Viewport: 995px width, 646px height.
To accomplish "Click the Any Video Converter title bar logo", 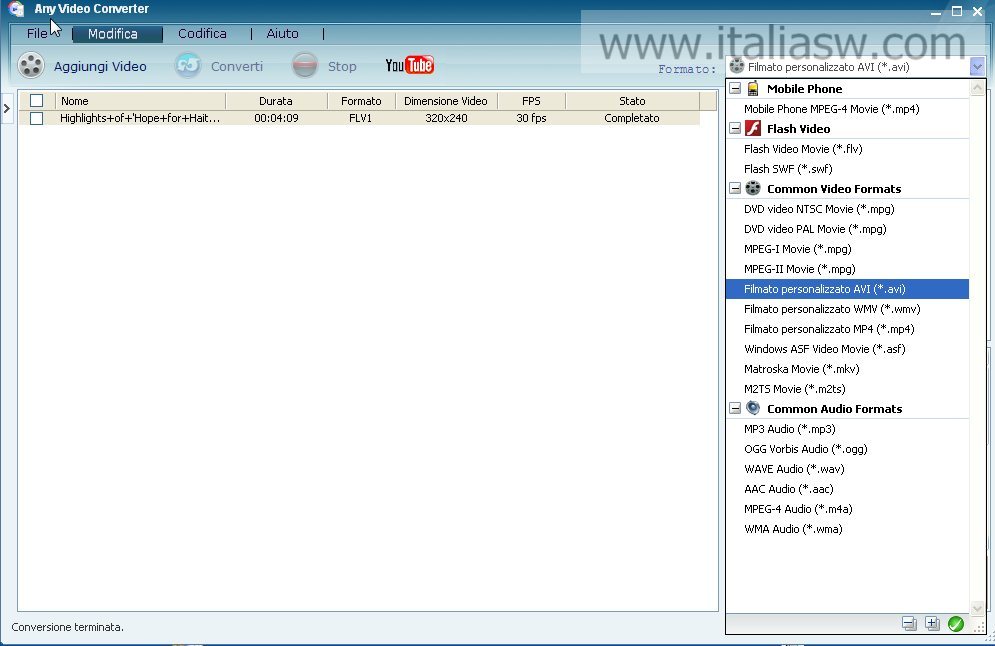I will pos(16,9).
